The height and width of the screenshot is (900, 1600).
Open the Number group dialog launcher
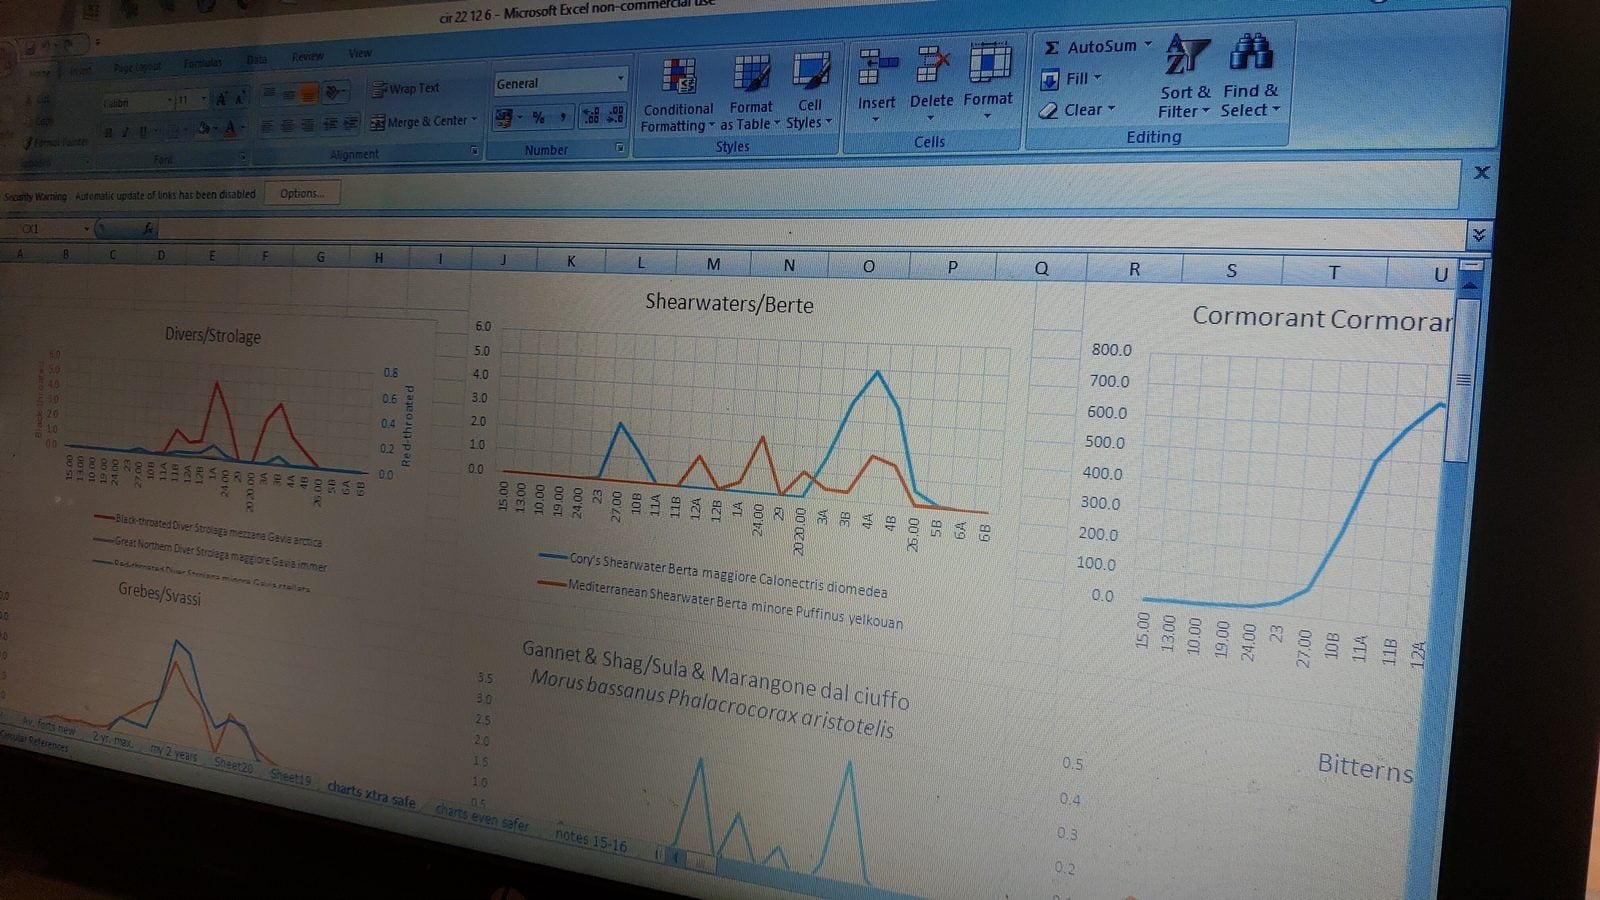[x=620, y=148]
